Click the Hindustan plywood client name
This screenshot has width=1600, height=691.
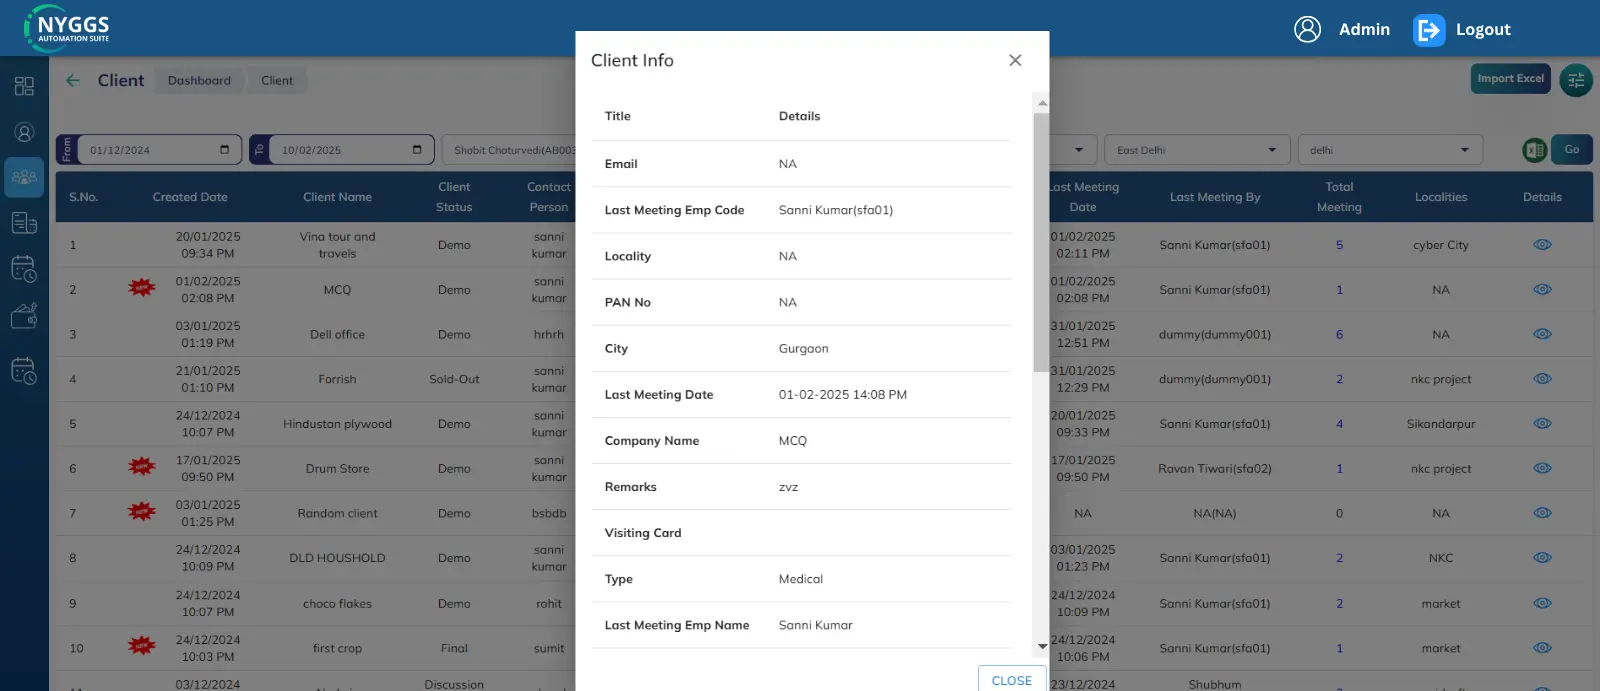[337, 424]
